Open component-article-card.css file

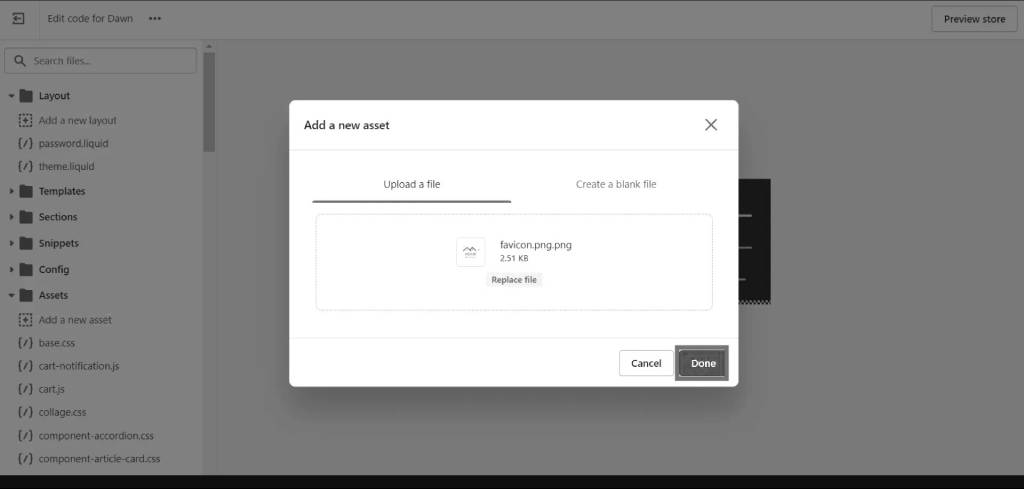(x=99, y=459)
